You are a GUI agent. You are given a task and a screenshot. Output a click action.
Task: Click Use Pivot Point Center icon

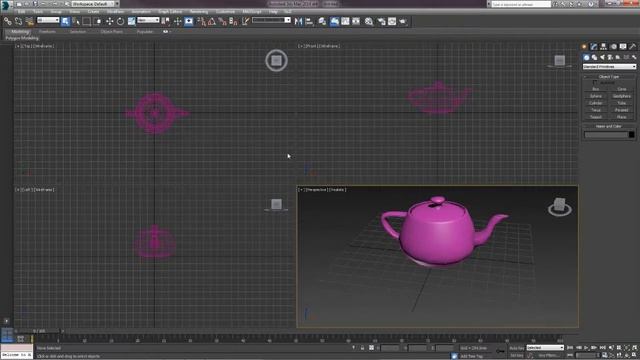click(166, 21)
